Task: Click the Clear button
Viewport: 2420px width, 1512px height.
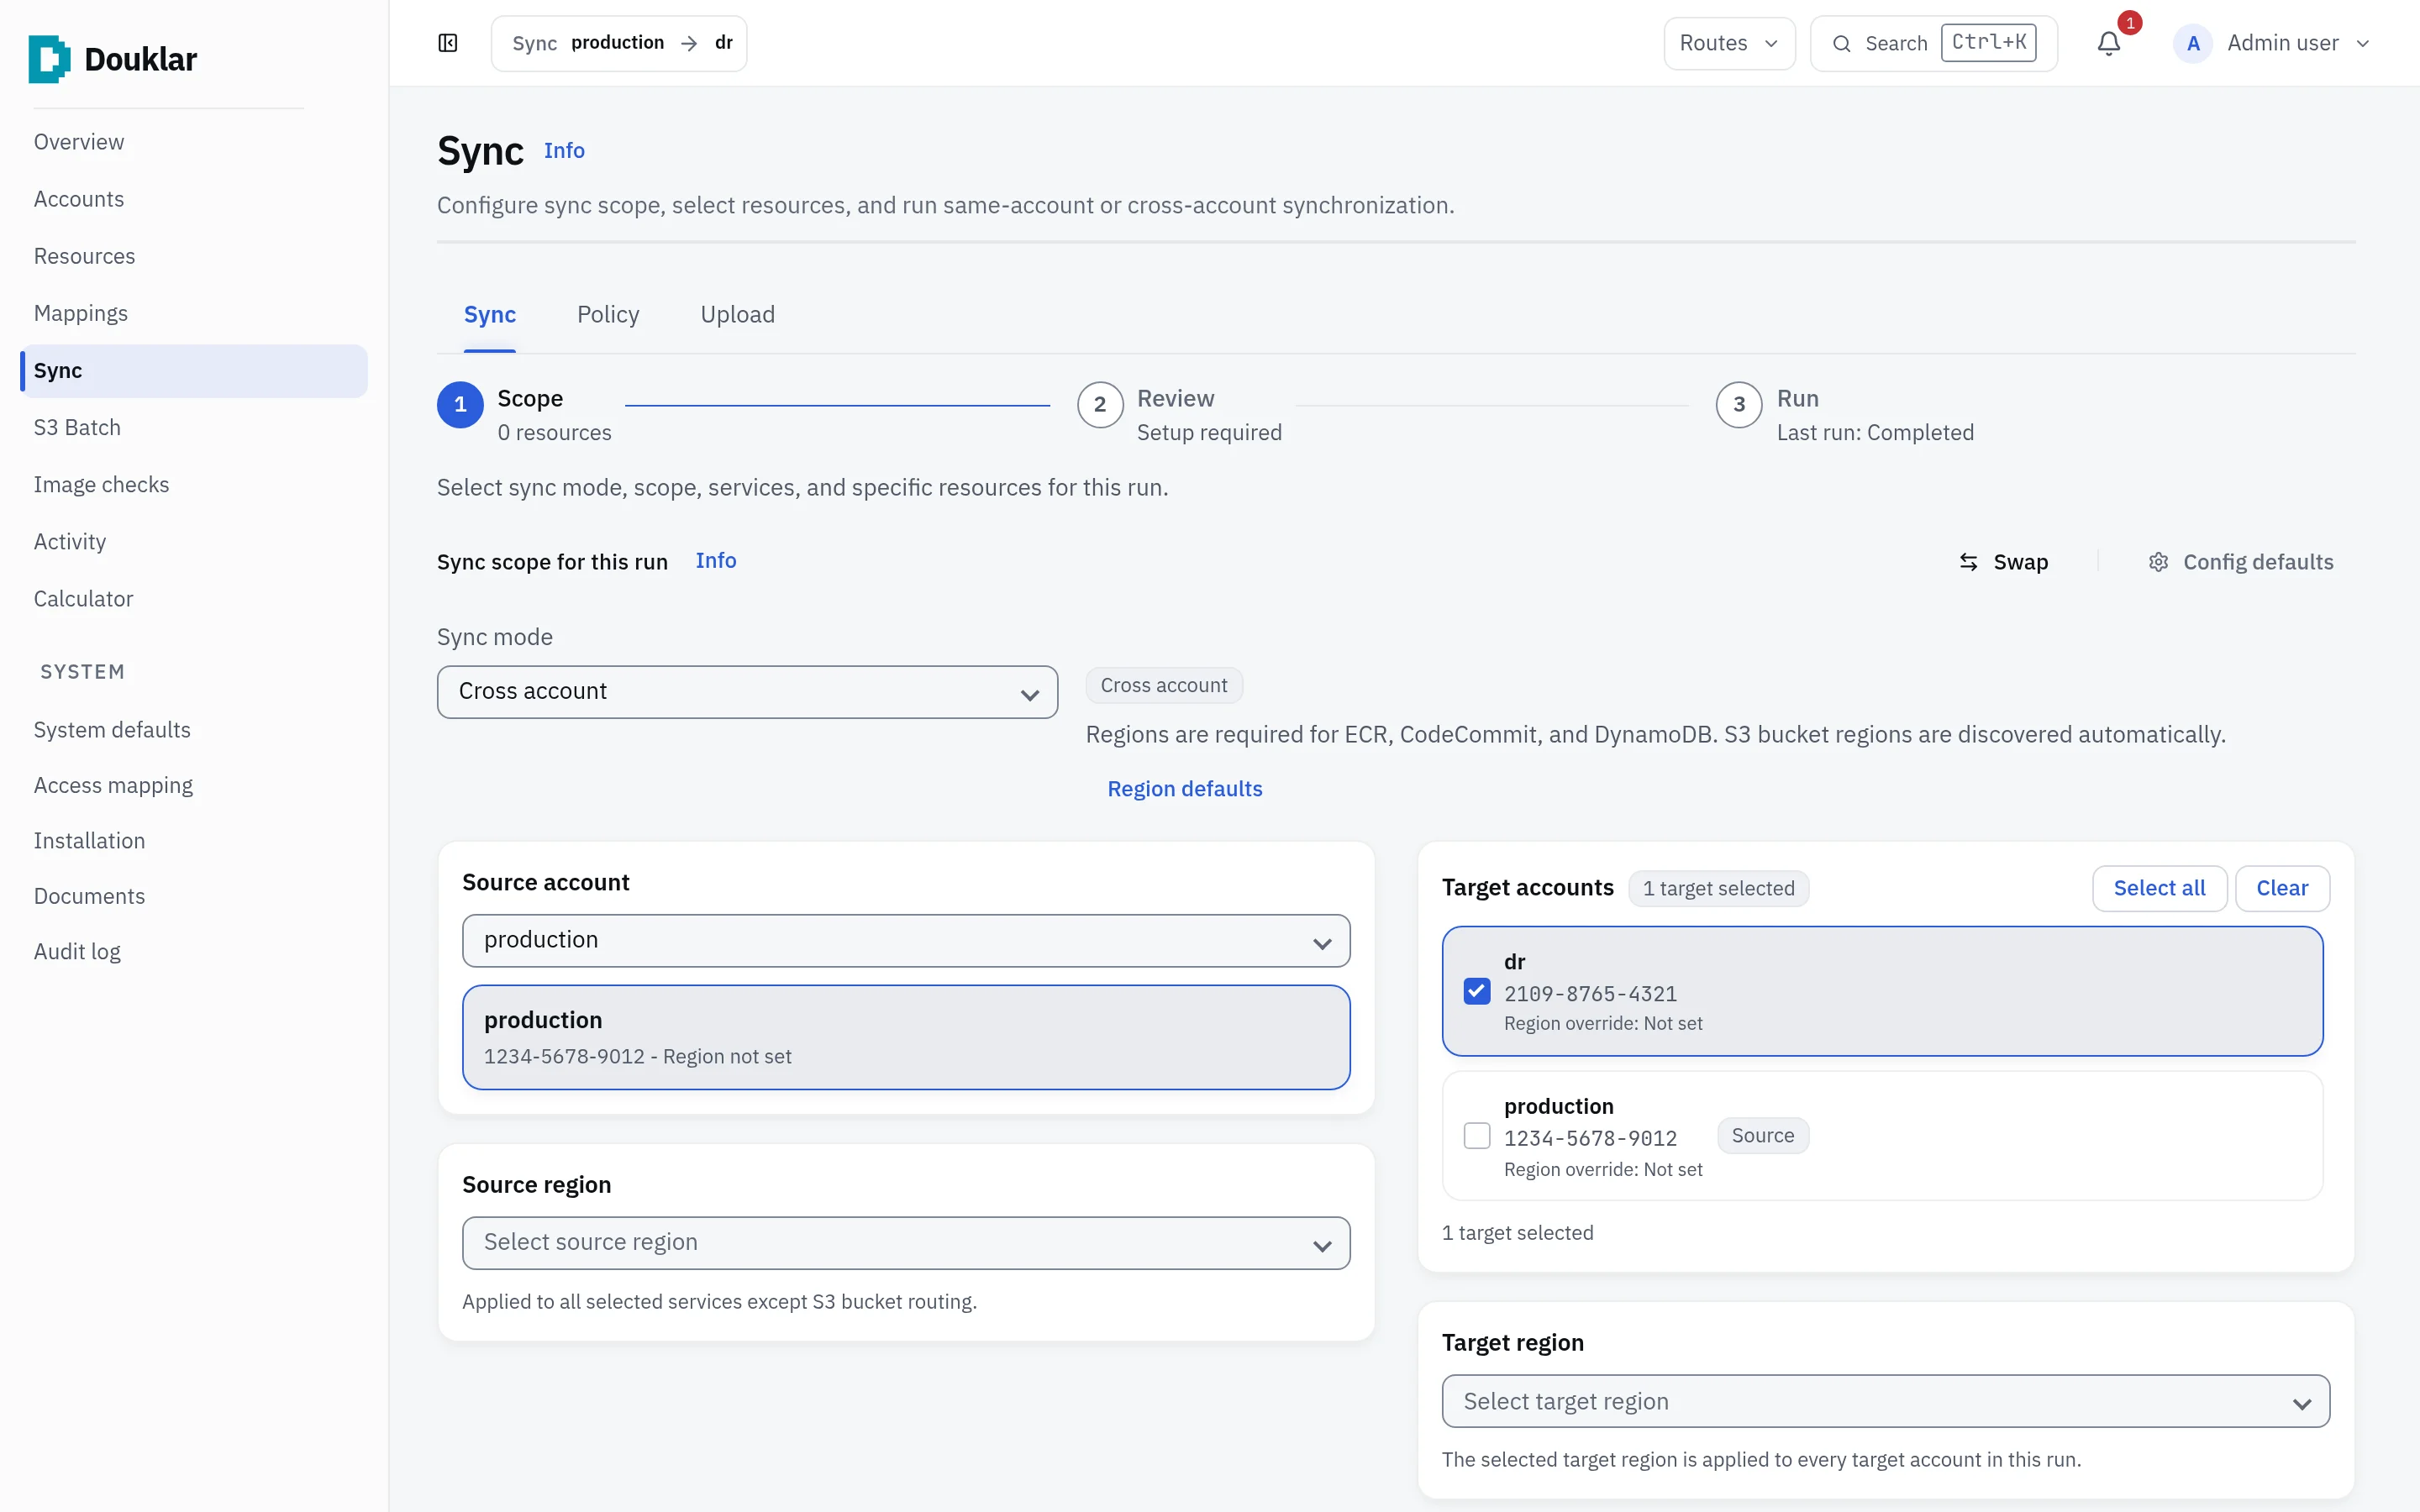Action: click(2282, 888)
